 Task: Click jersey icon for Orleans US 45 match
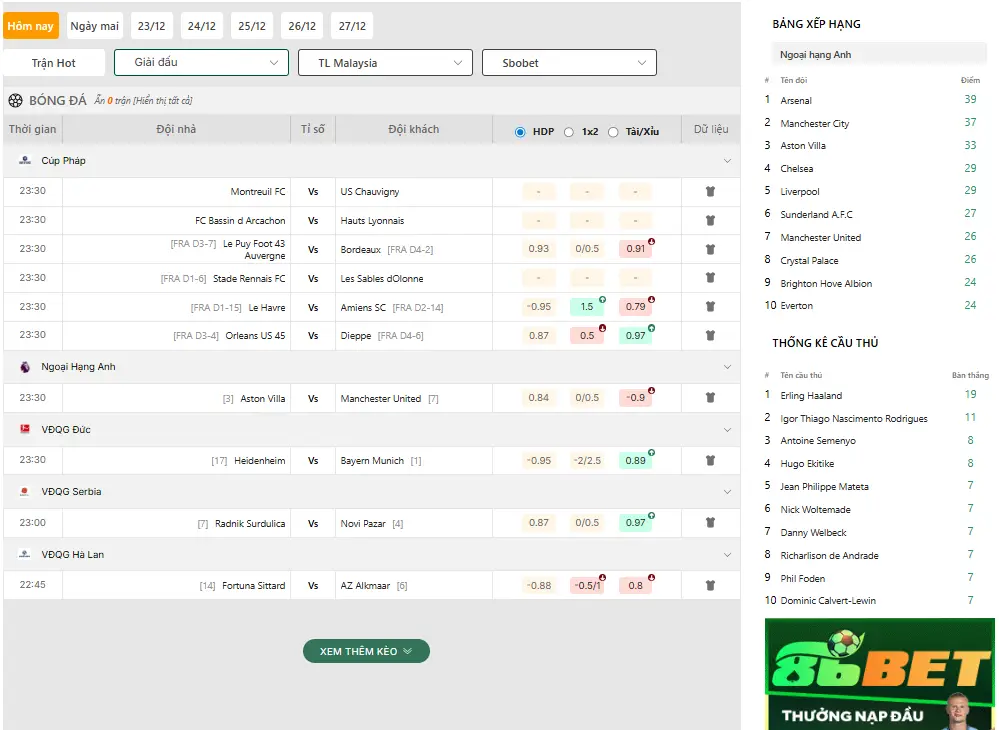[710, 336]
